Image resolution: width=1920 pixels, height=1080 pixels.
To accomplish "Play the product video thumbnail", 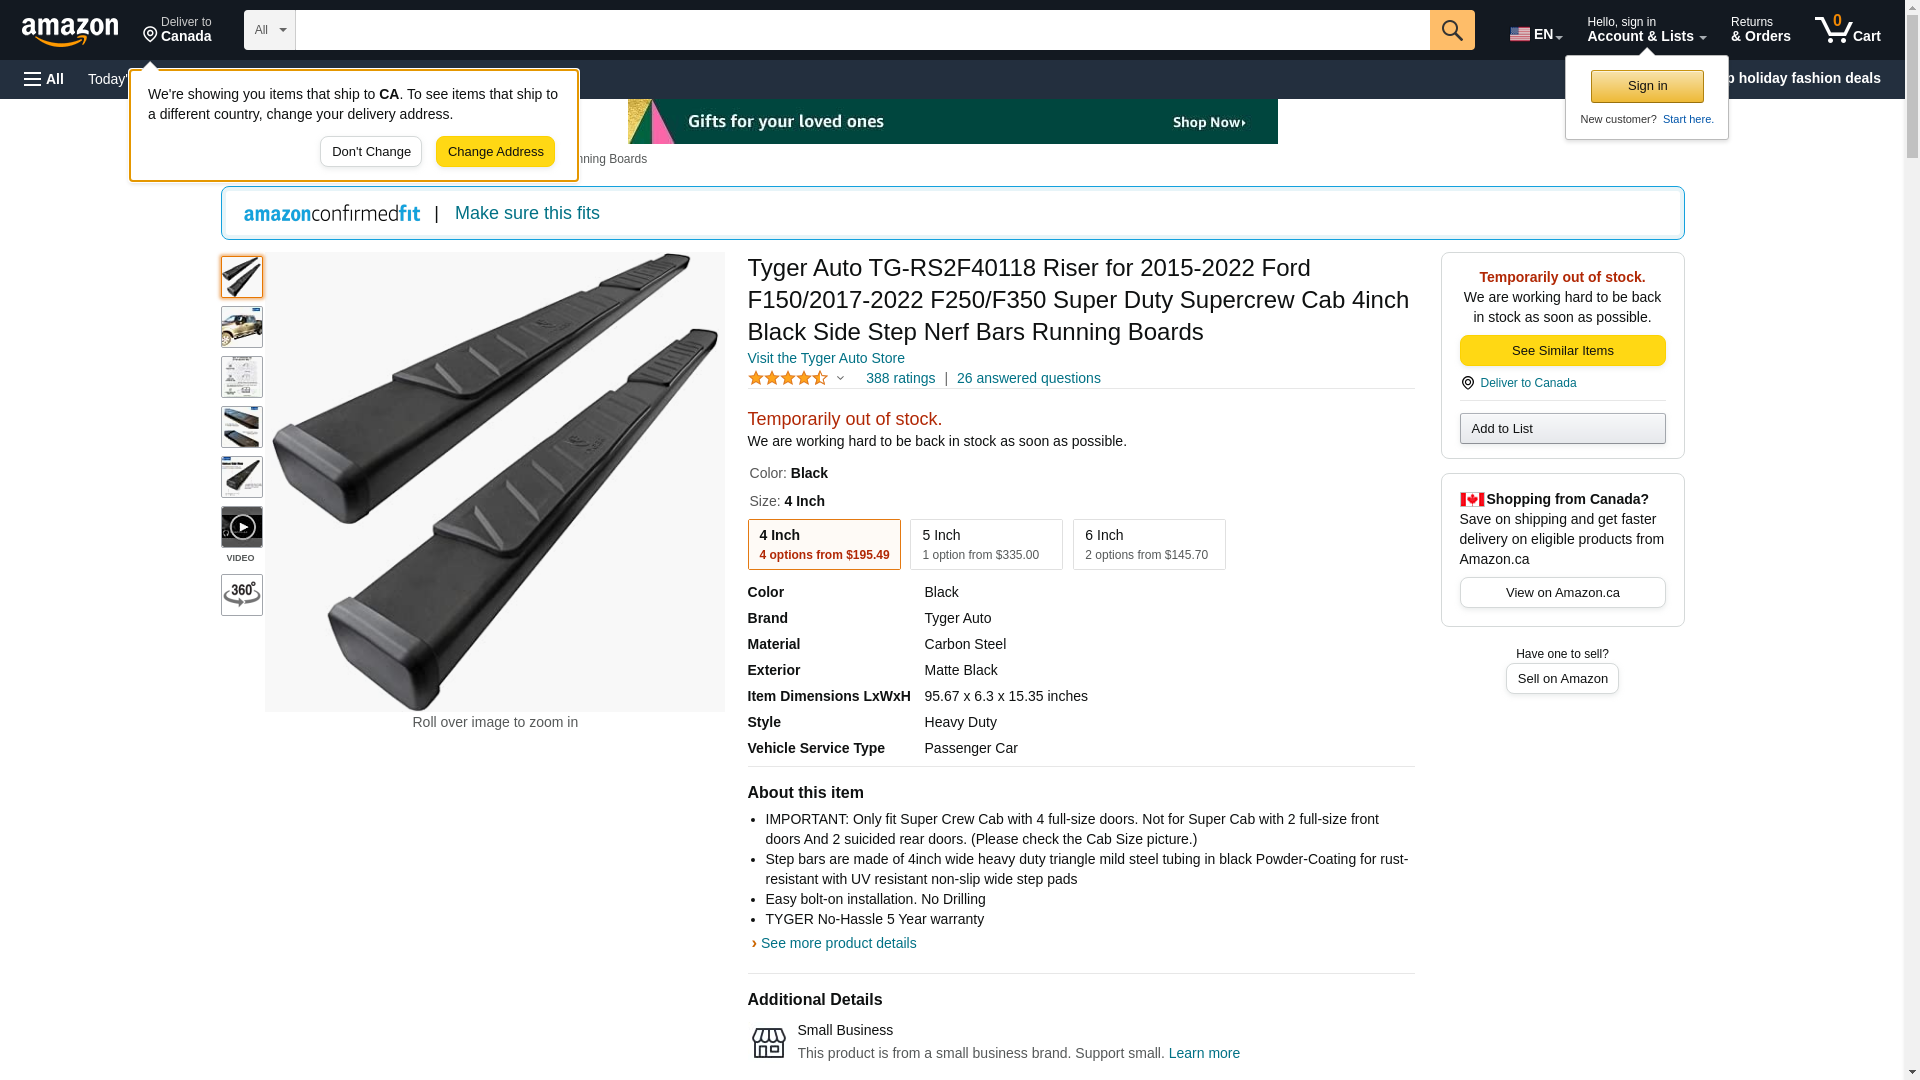I will (x=242, y=527).
